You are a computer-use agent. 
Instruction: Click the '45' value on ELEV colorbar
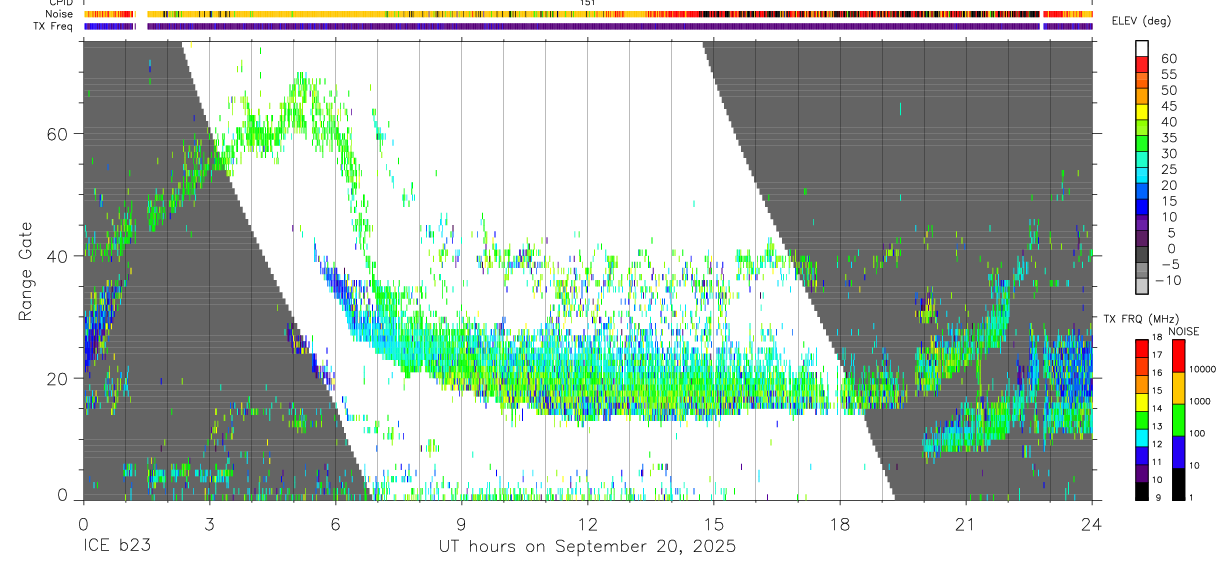(x=1169, y=106)
